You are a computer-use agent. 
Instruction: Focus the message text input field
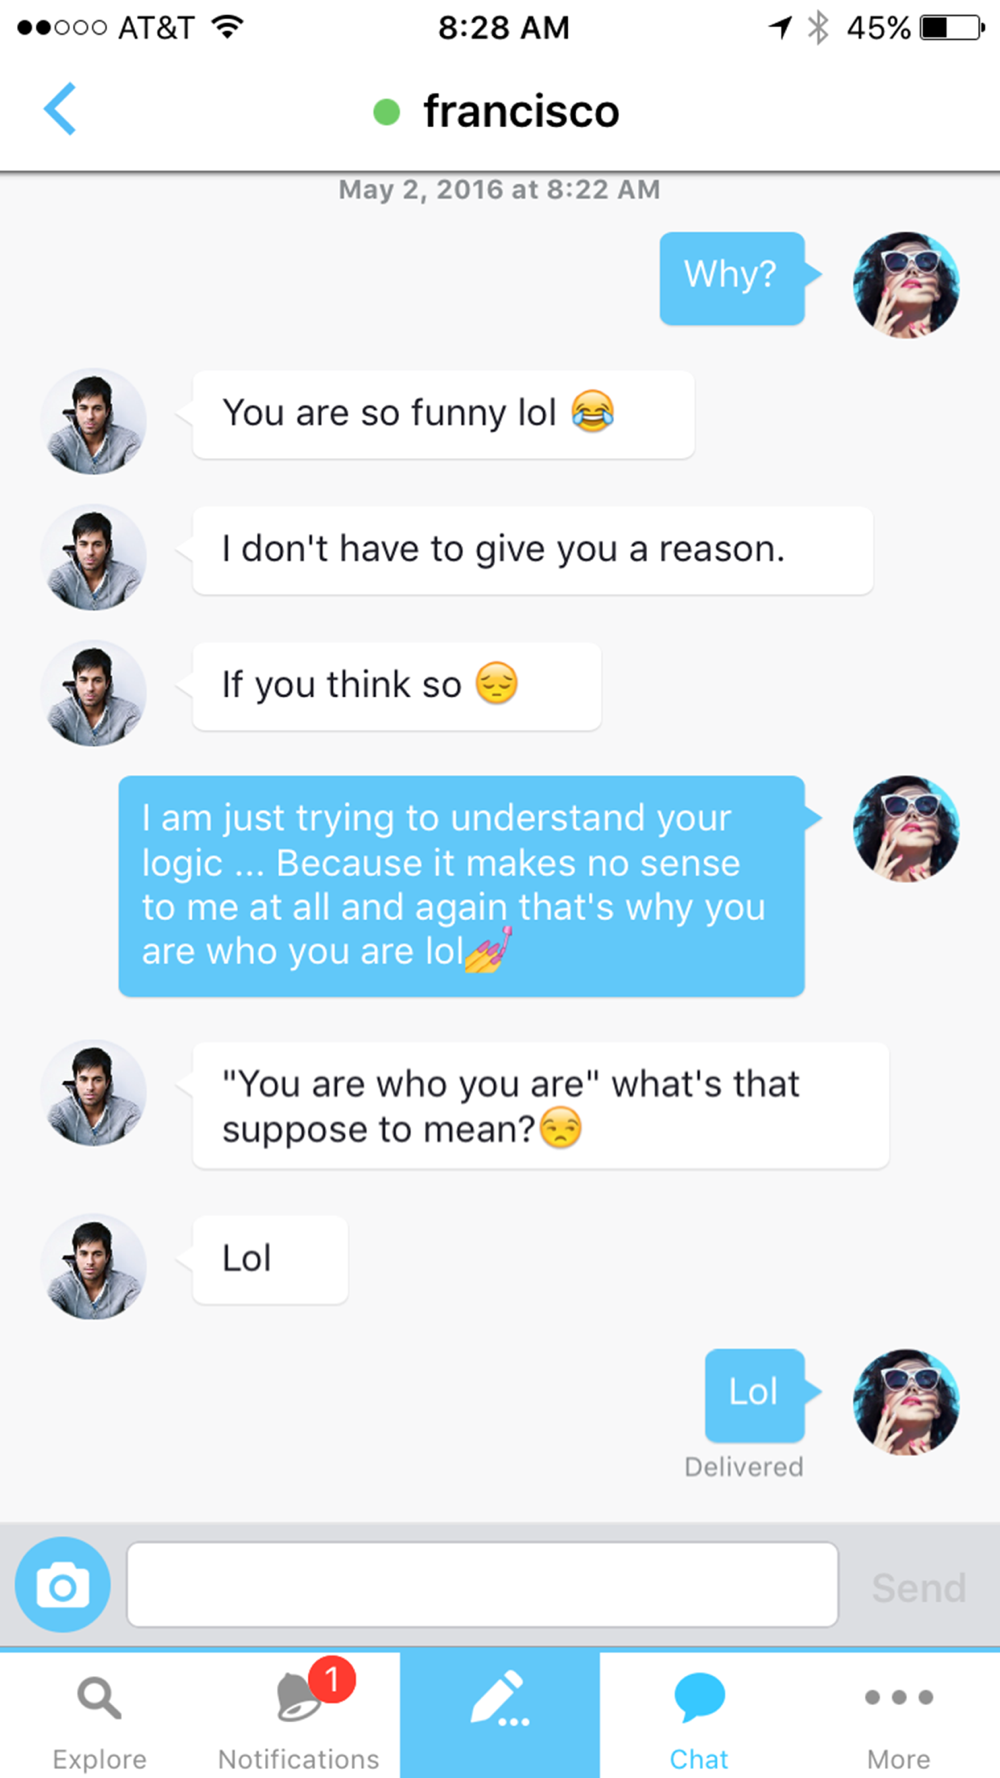pyautogui.click(x=482, y=1585)
